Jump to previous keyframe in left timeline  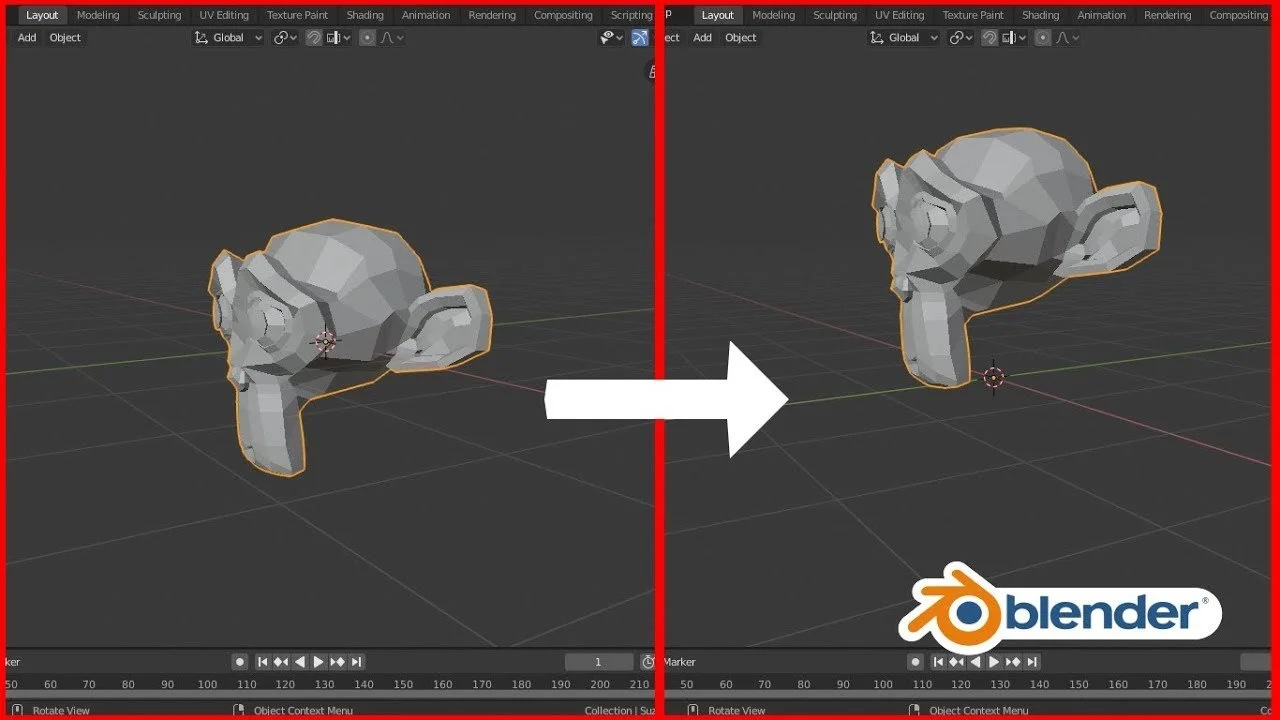coord(281,662)
